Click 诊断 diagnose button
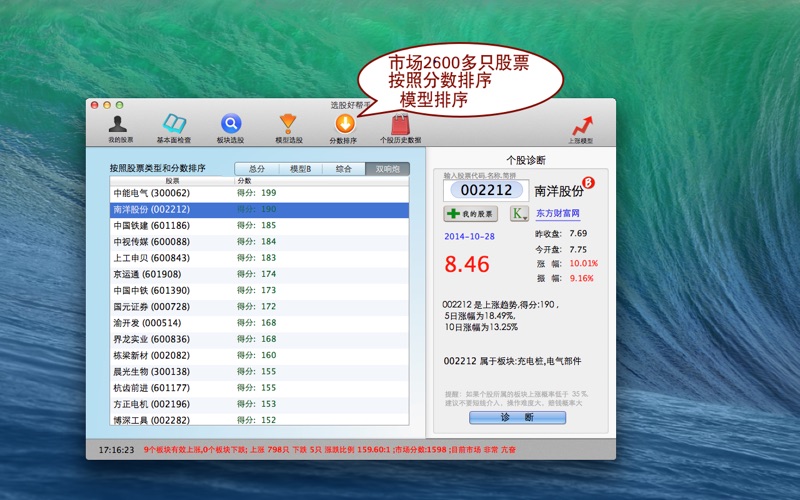The image size is (800, 500). pos(517,417)
